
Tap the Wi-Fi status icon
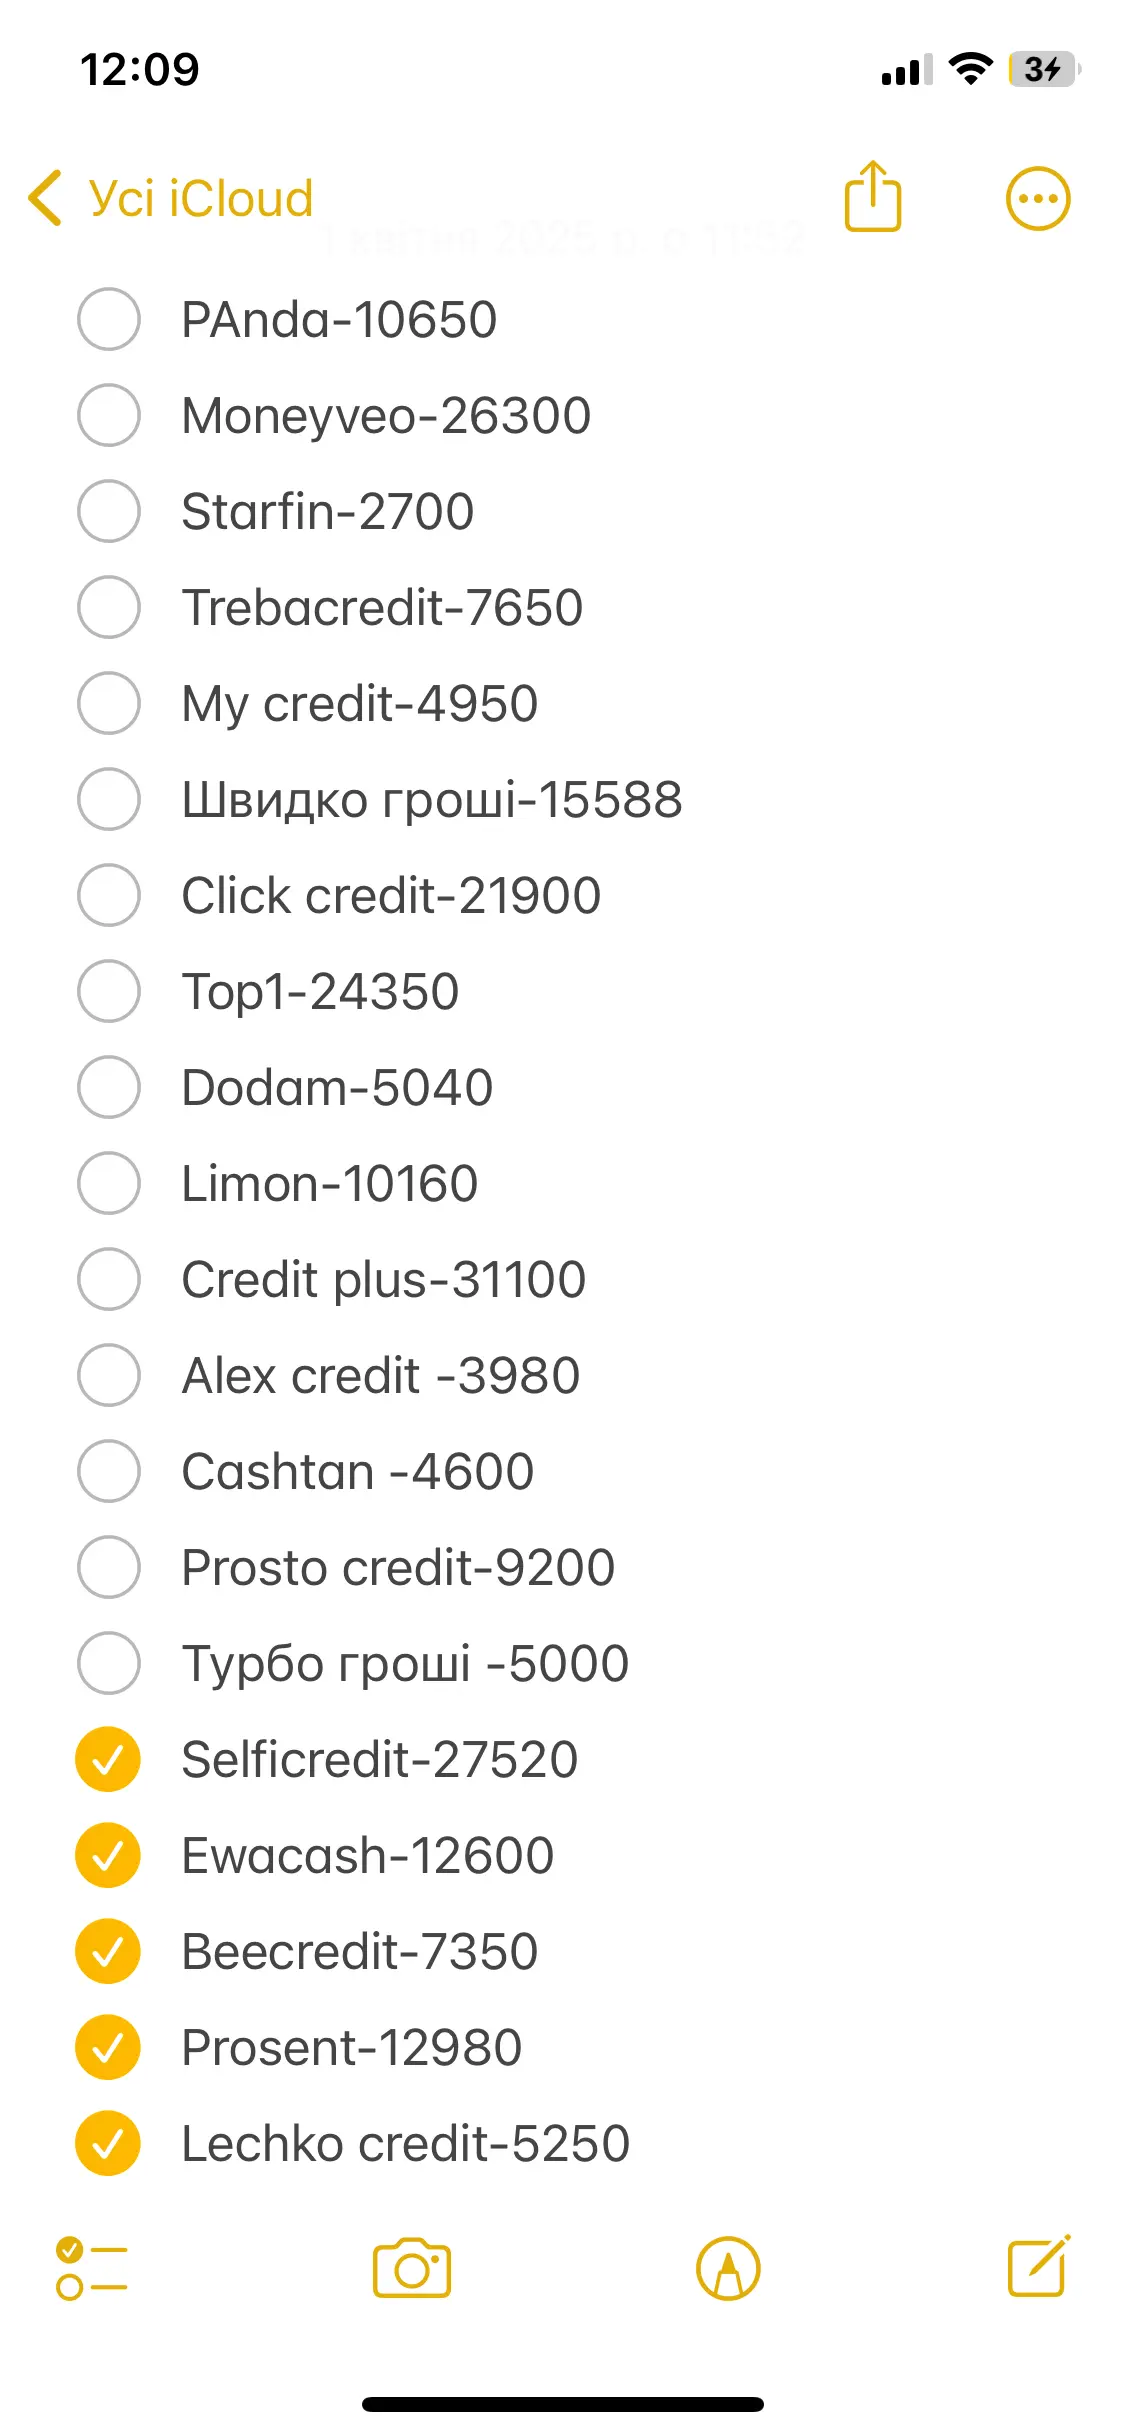pos(969,69)
